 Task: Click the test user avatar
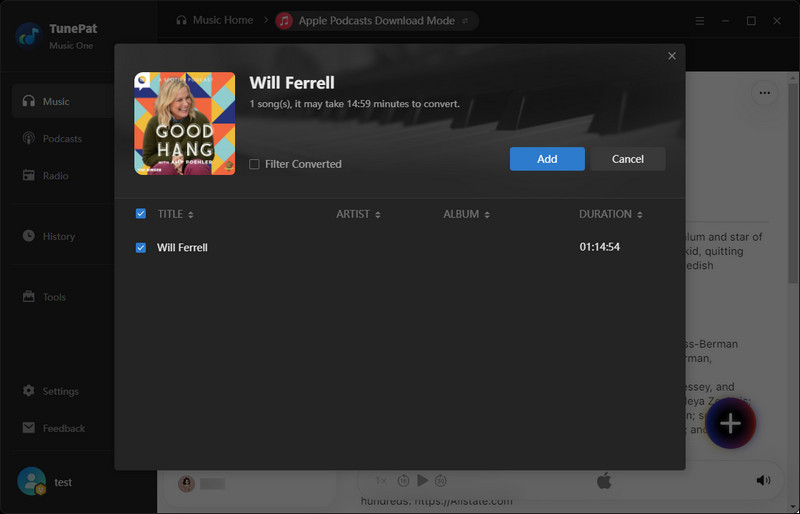32,481
